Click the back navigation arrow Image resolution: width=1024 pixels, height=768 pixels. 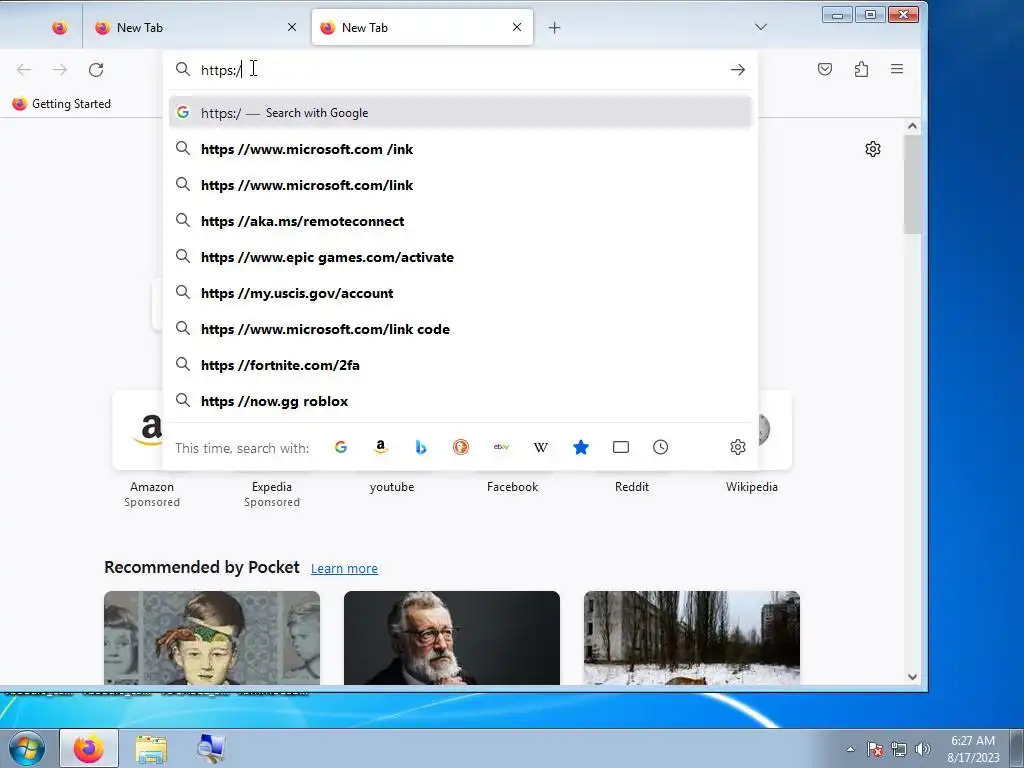pos(24,70)
